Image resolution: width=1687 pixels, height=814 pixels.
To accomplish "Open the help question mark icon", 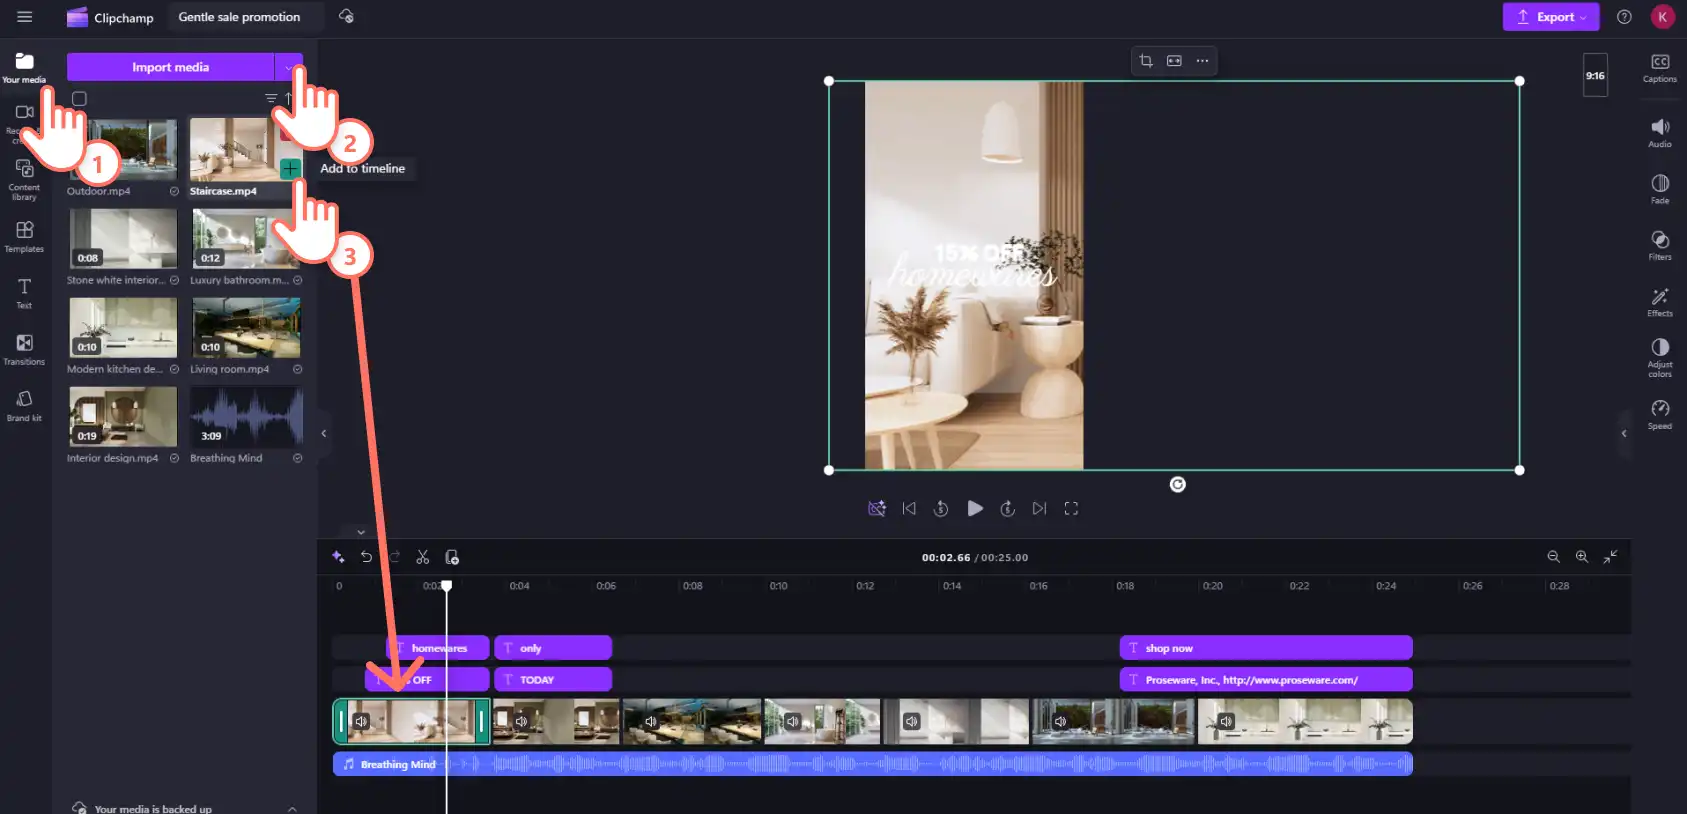I will (x=1624, y=17).
